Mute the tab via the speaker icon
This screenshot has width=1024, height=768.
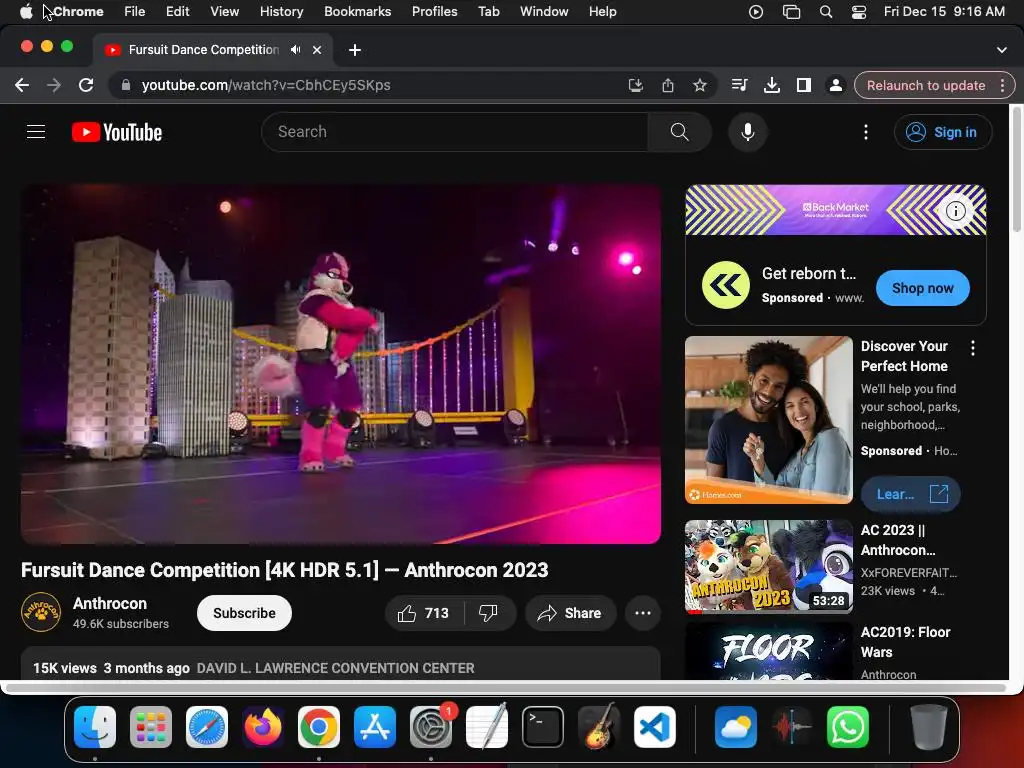[x=296, y=50]
